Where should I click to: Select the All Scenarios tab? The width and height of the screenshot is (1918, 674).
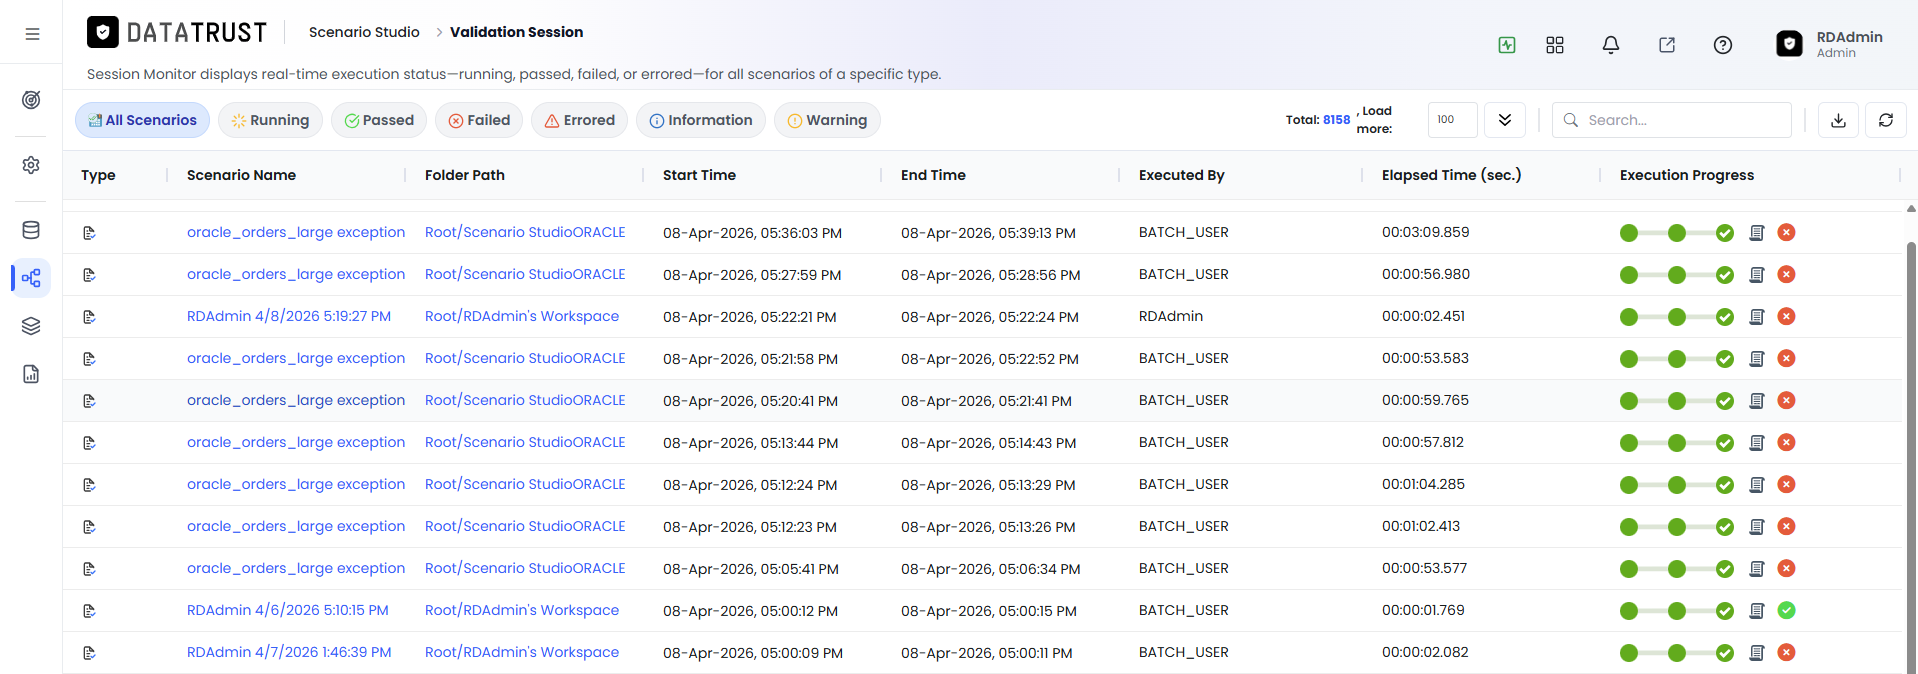point(142,120)
